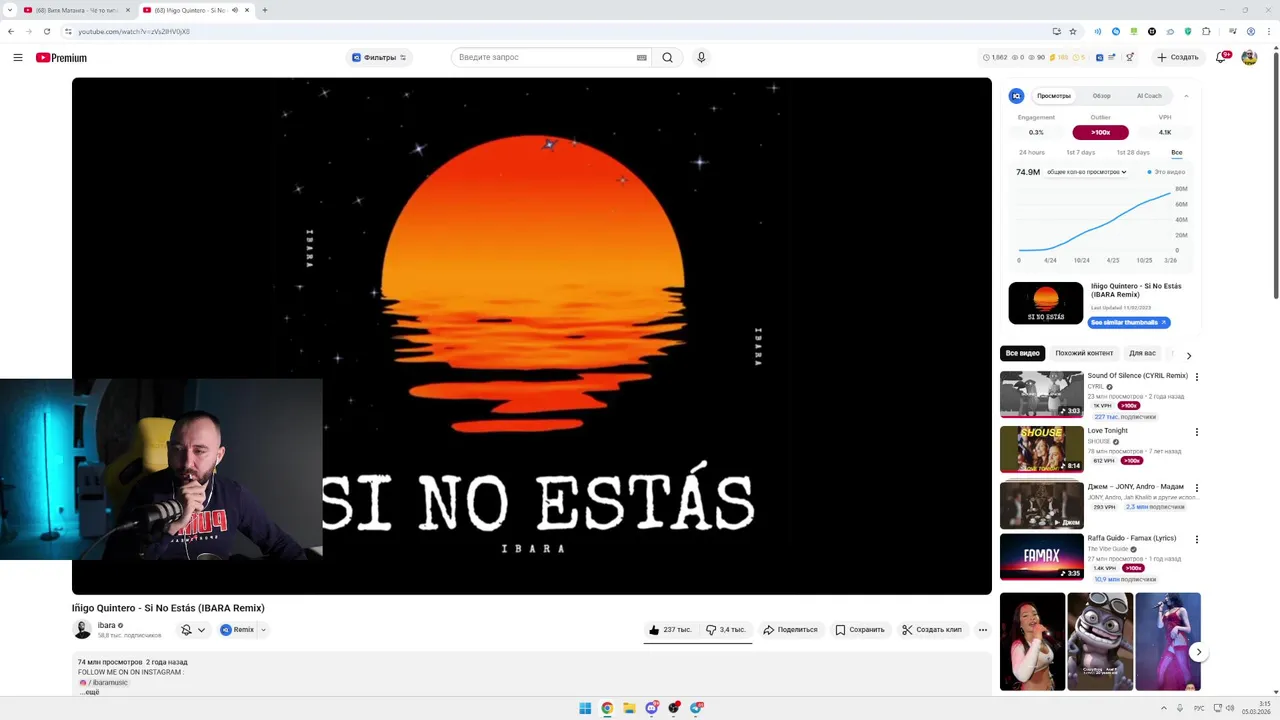Click the >100x outlier badge
1280x720 pixels.
click(1100, 132)
